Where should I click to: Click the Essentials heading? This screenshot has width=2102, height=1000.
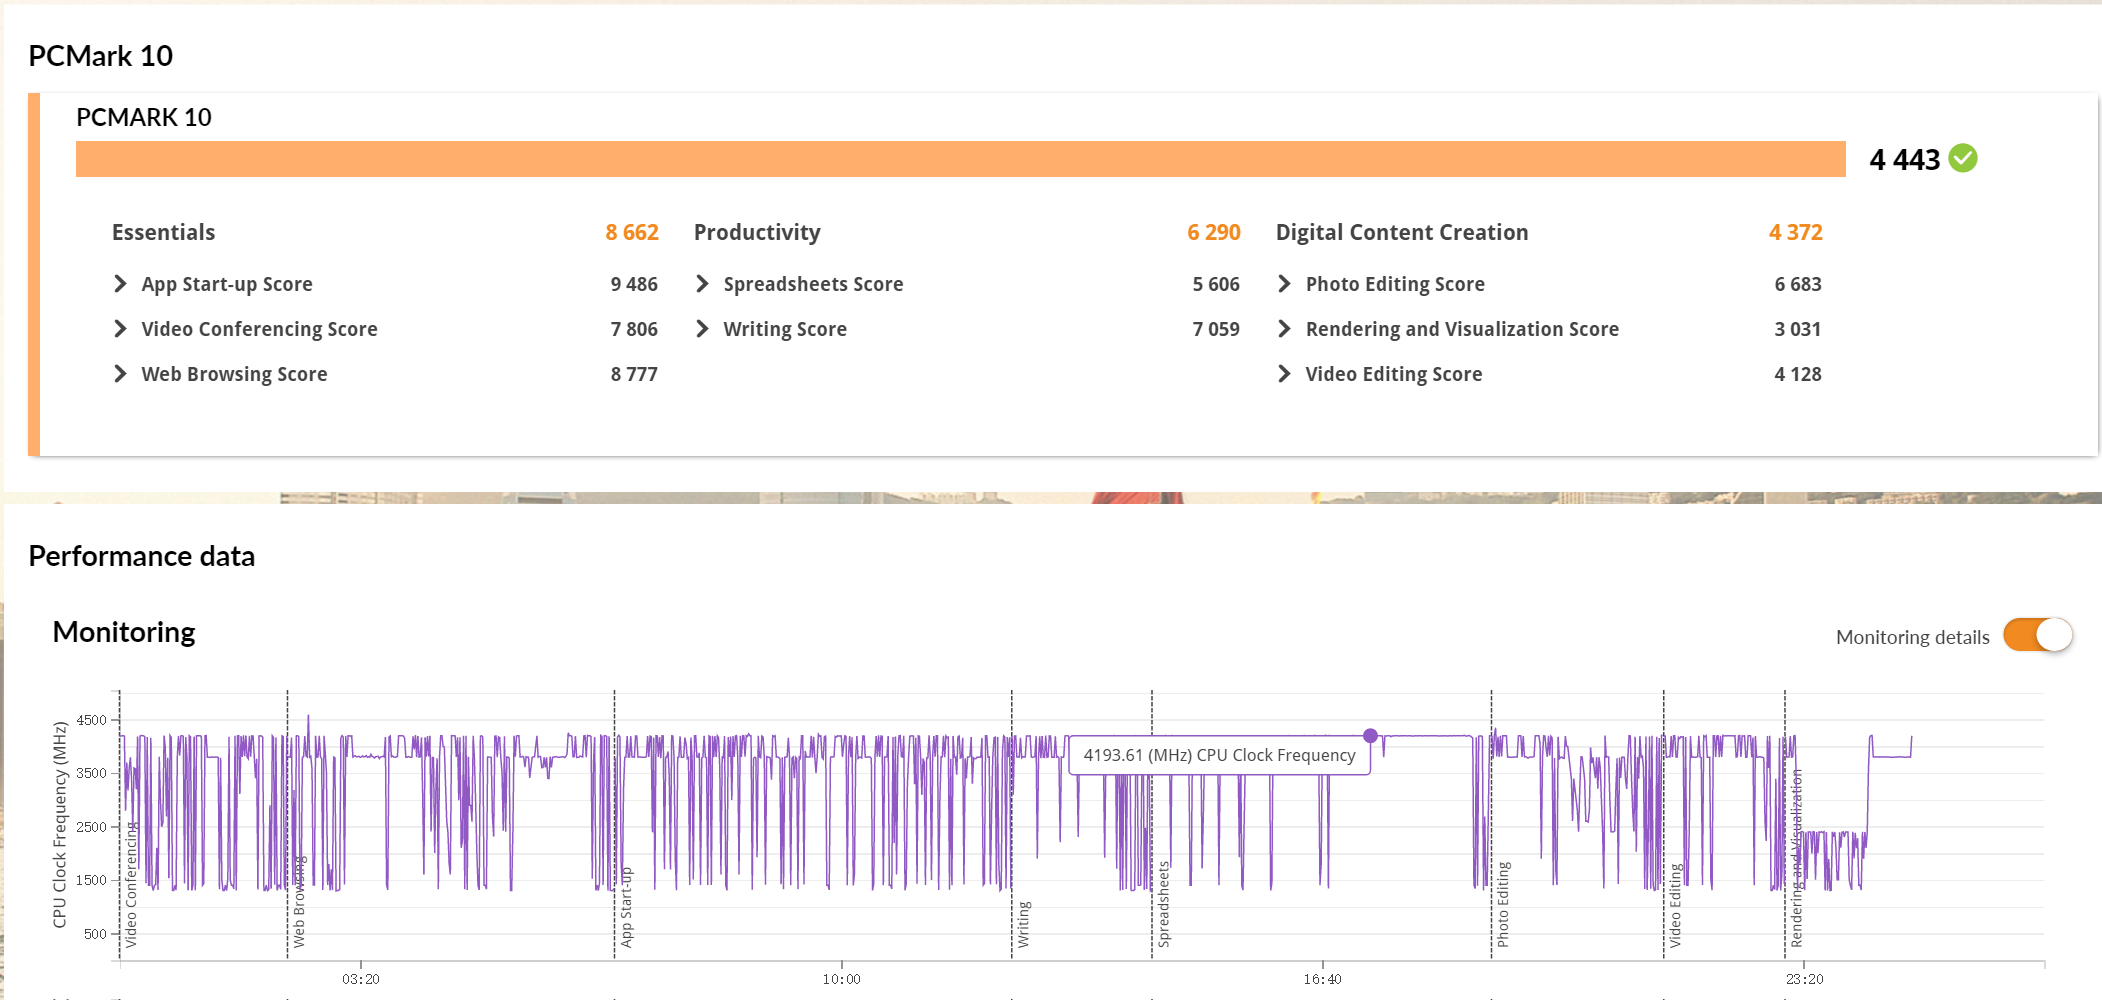click(163, 232)
